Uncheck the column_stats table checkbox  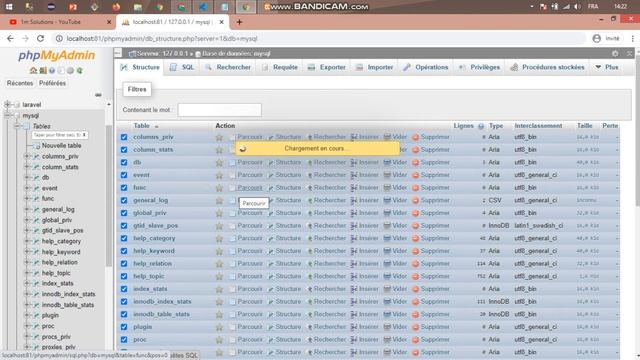(x=124, y=150)
